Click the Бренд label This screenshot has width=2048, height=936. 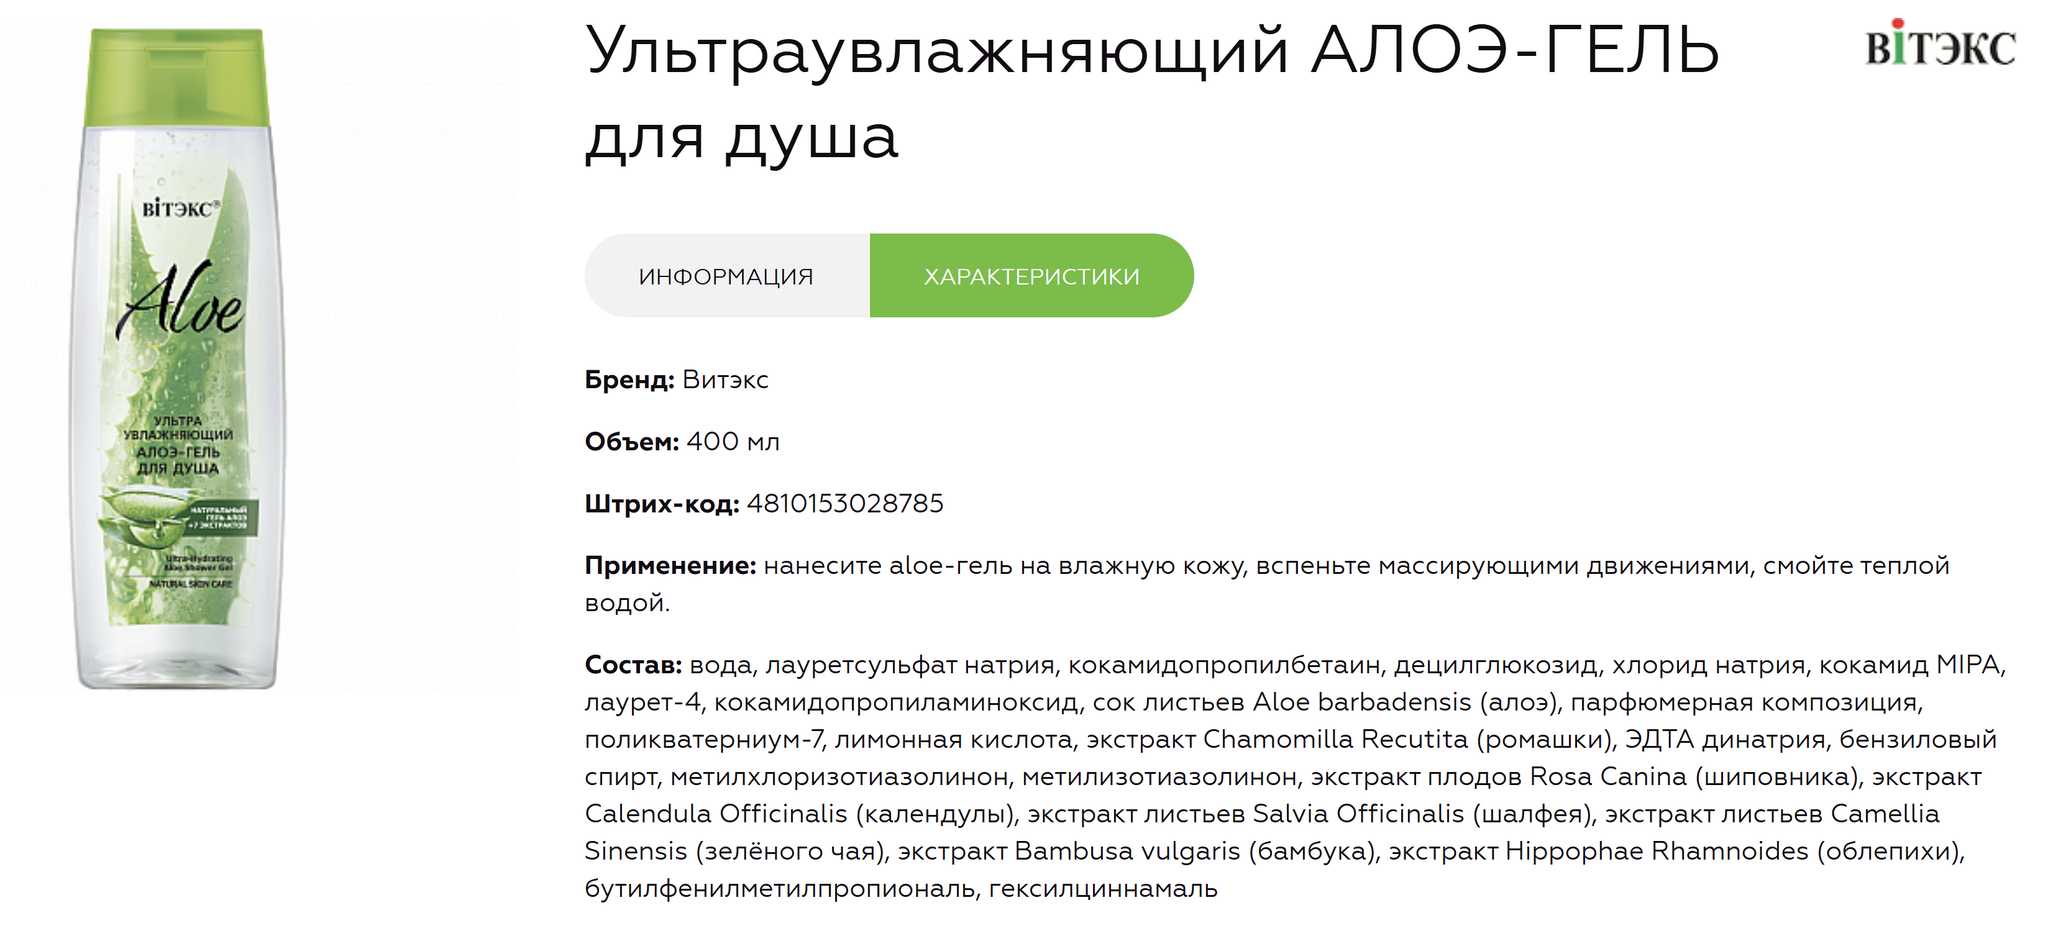point(629,380)
